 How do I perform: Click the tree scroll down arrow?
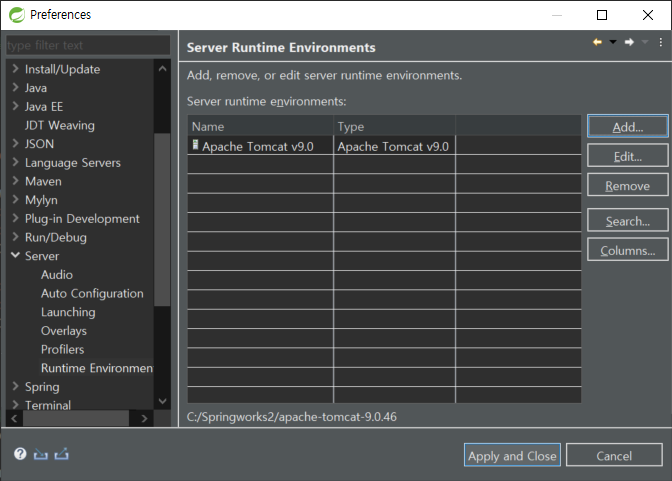click(x=162, y=401)
